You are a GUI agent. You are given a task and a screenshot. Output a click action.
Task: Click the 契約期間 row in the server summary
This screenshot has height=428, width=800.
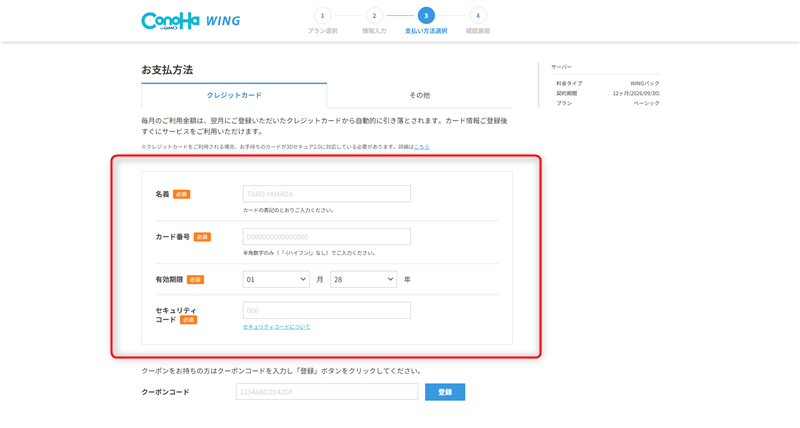pyautogui.click(x=607, y=93)
